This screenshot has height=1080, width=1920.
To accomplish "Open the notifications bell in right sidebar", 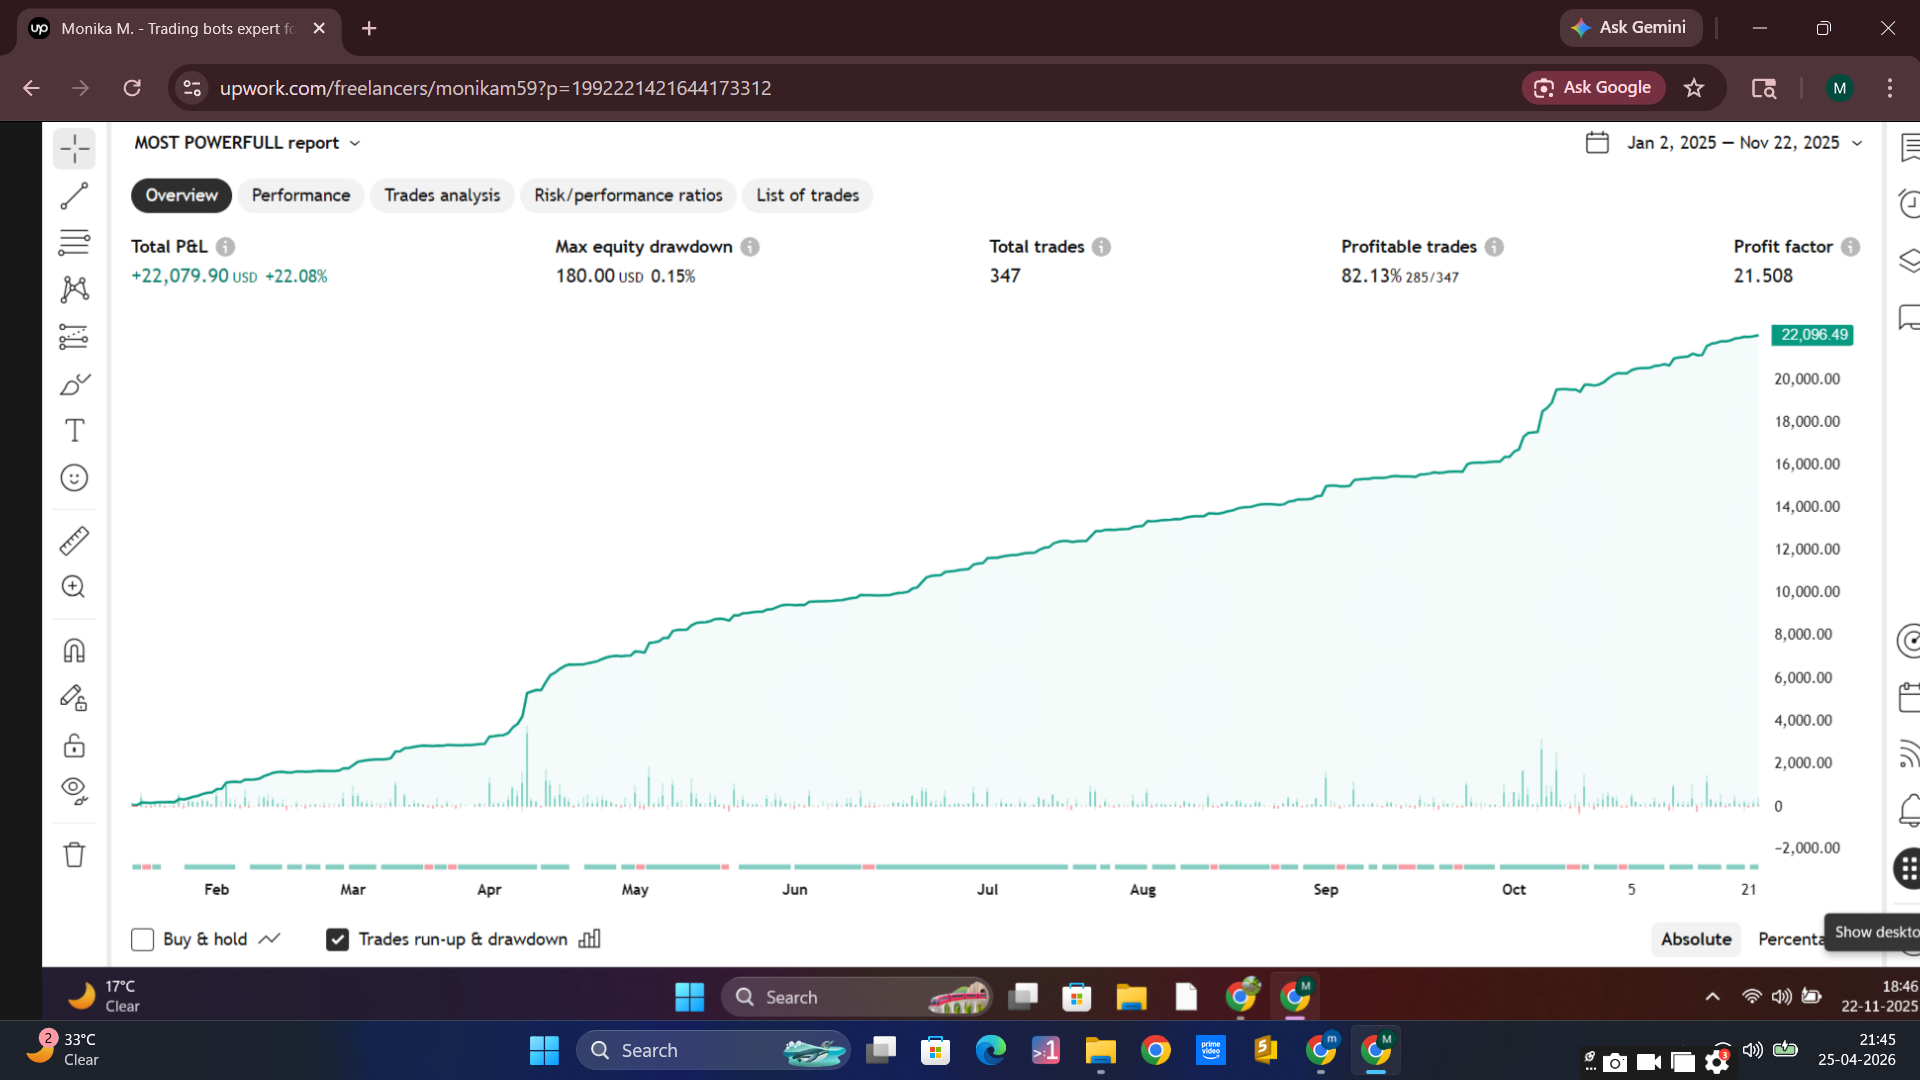I will click(1909, 810).
